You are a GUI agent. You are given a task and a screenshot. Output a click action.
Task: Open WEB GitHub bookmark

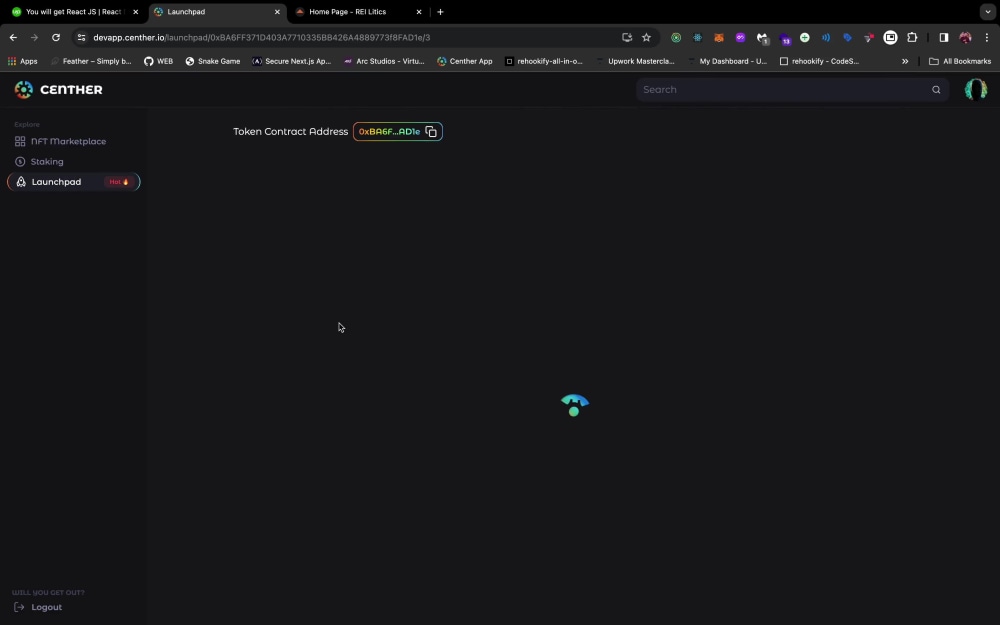coord(158,61)
